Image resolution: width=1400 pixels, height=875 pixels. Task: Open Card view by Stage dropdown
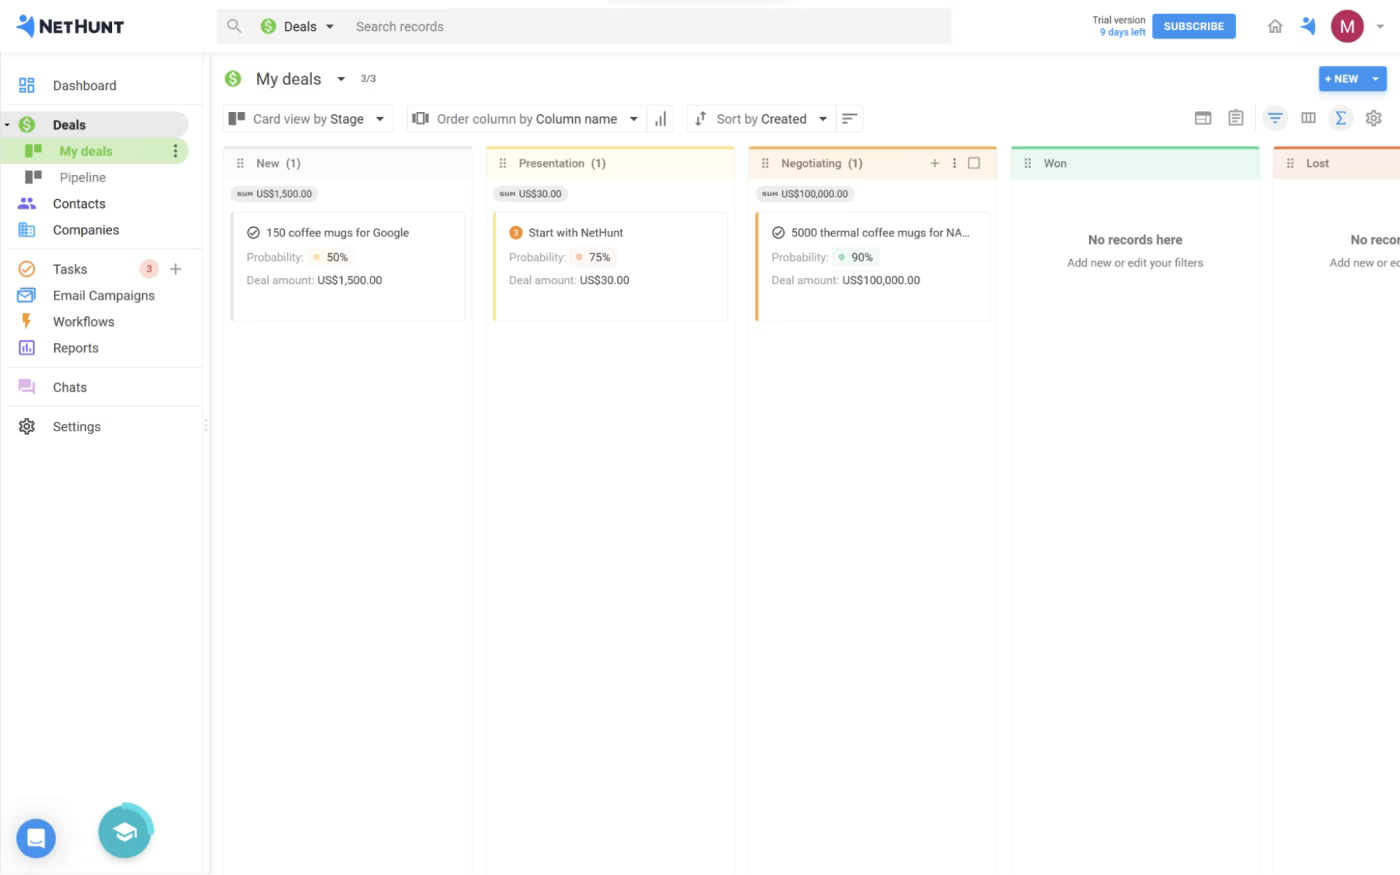coord(308,119)
